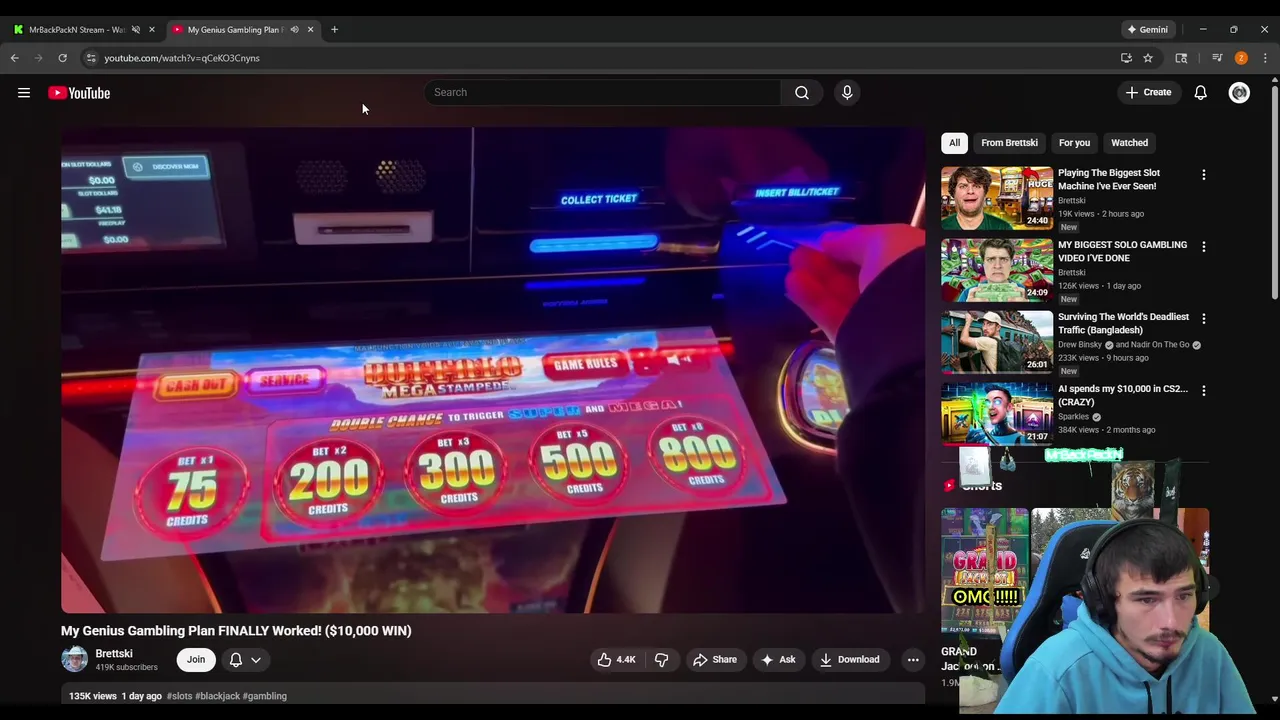Click the install/cast icon in address bar
Image resolution: width=1280 pixels, height=720 pixels.
click(x=1126, y=58)
